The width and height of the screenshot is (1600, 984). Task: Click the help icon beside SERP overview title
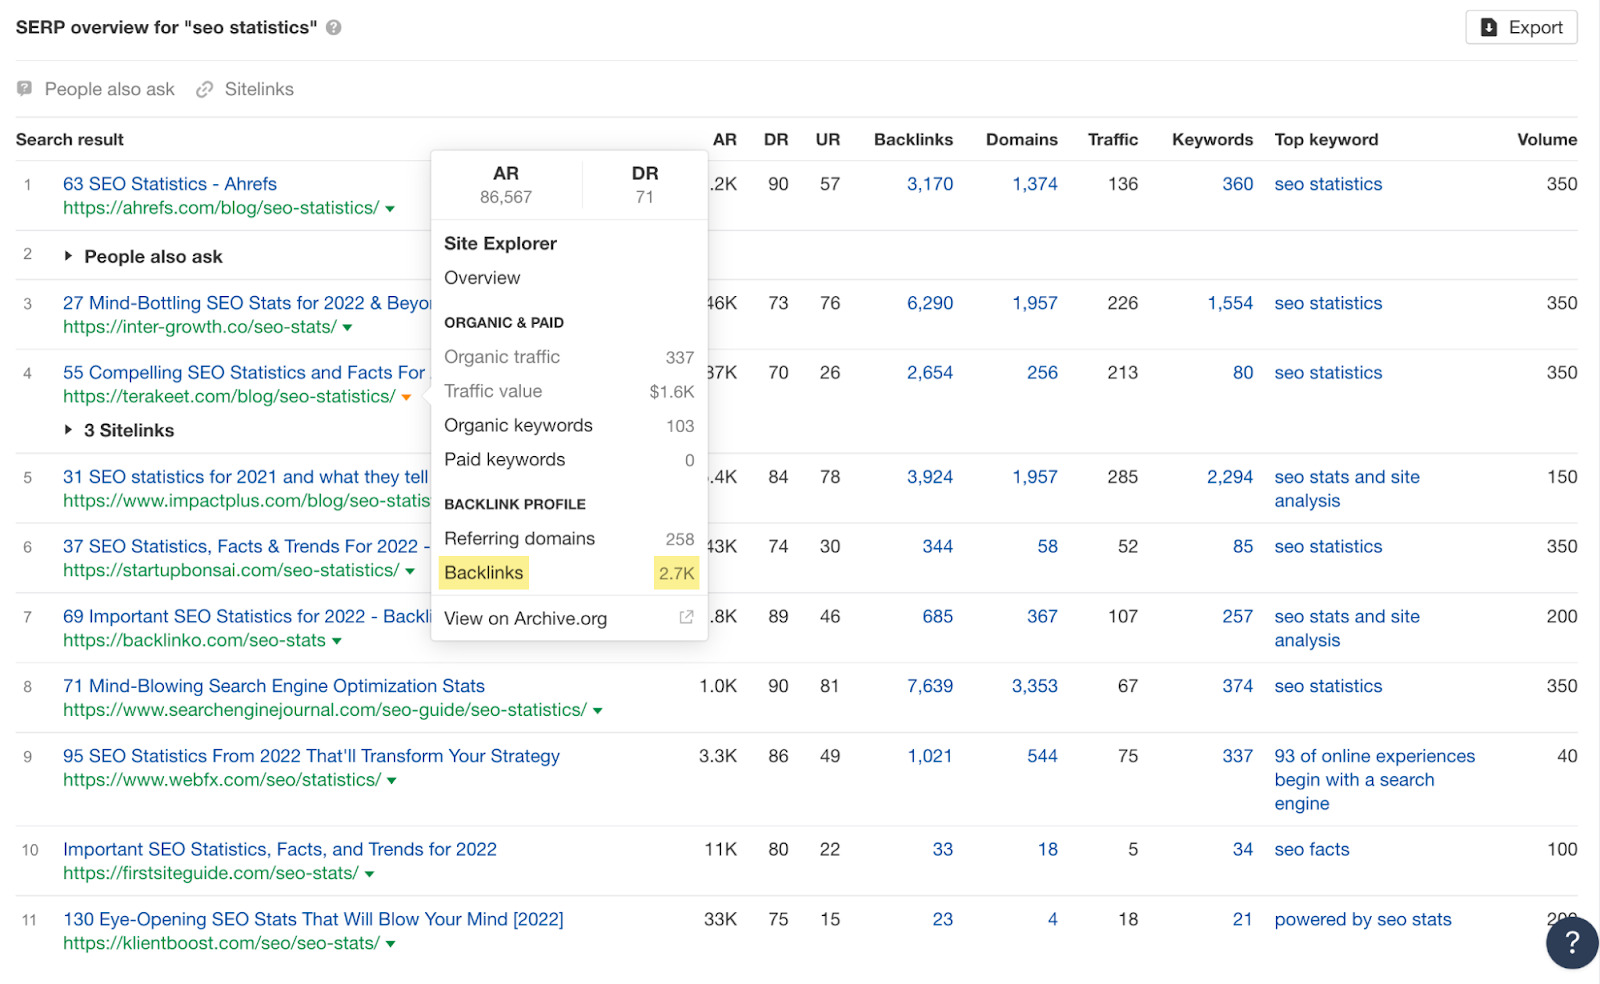[334, 28]
